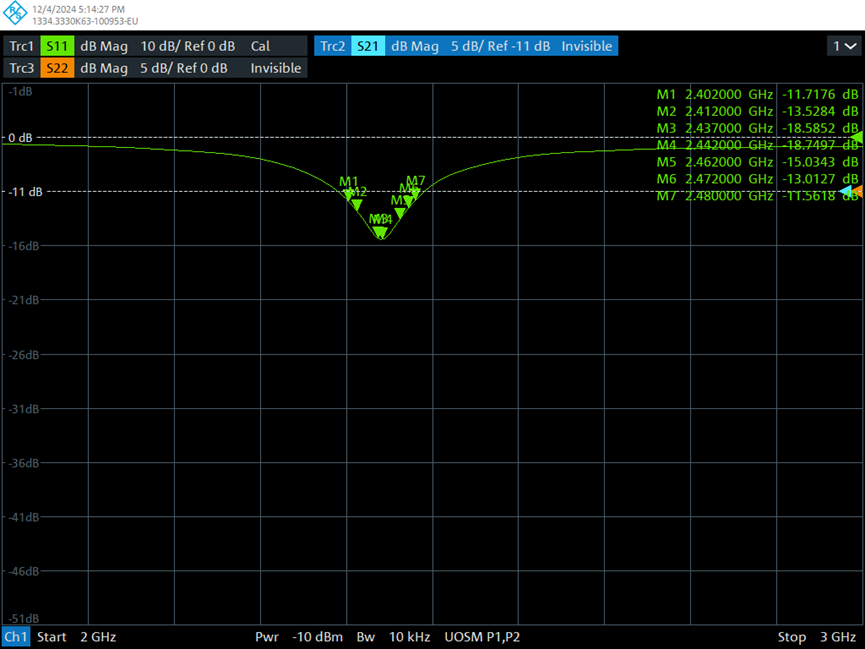Toggle Invisible state on Trc3 line
Viewport: 865px width, 649px height.
(x=275, y=68)
